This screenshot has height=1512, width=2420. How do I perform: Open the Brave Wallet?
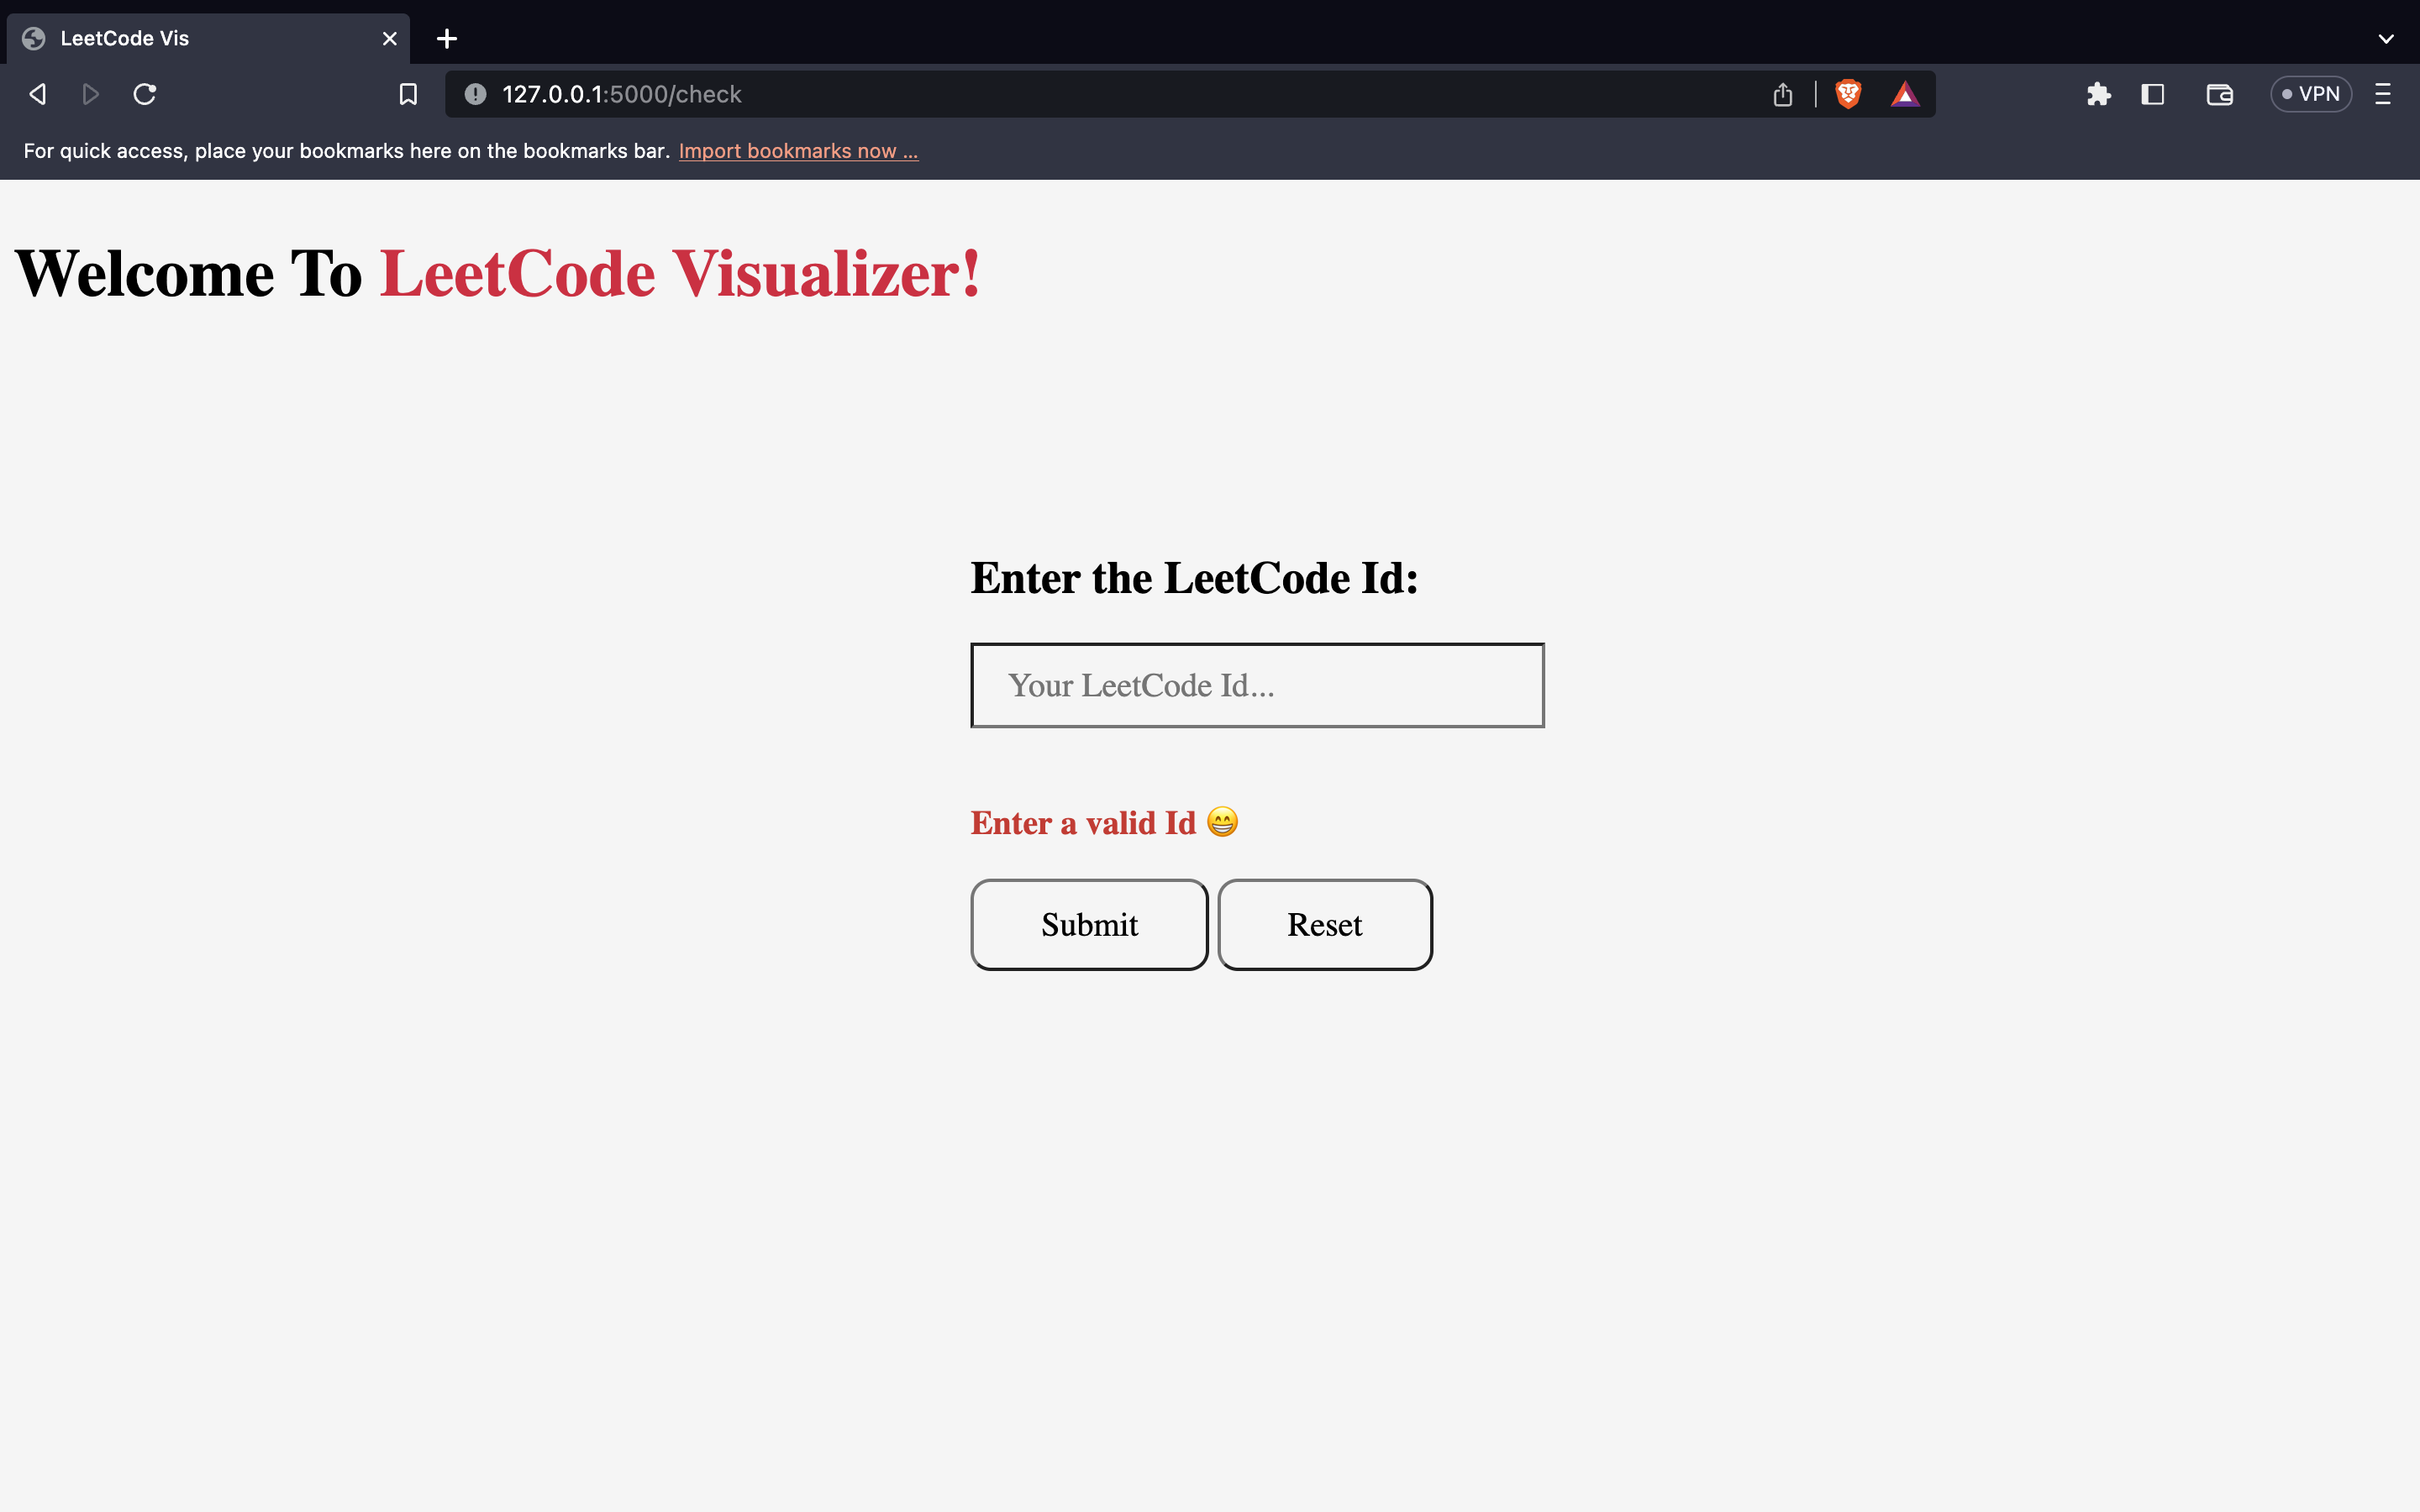coord(2219,93)
